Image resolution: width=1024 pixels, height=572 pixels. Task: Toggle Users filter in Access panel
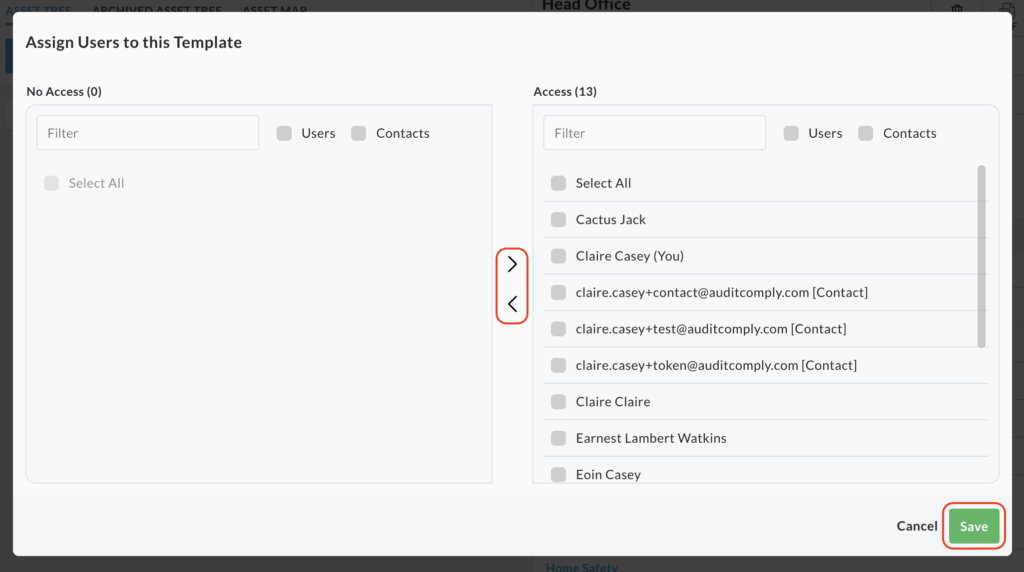pyautogui.click(x=791, y=133)
